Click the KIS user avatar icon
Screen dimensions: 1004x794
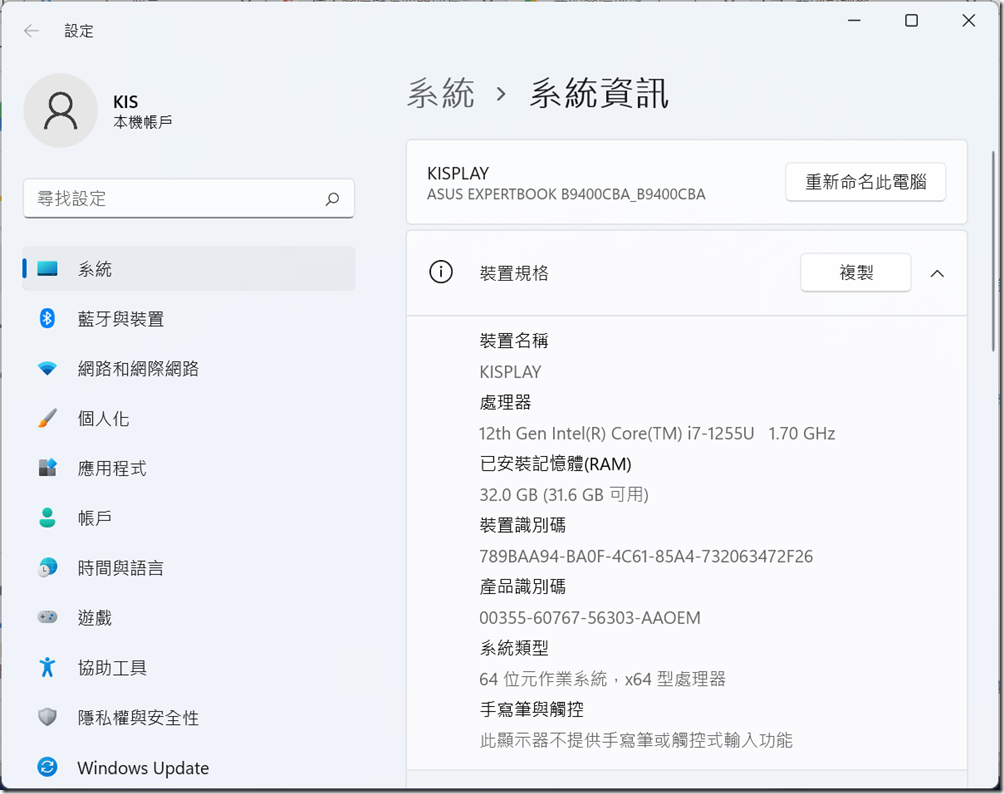click(60, 111)
